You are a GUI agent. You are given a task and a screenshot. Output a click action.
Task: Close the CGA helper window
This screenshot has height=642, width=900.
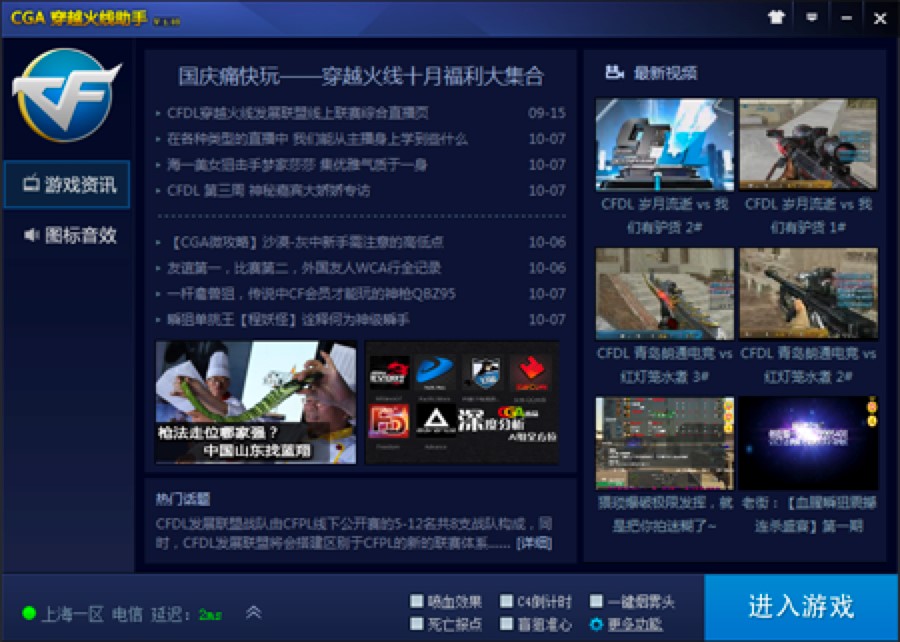tap(880, 18)
